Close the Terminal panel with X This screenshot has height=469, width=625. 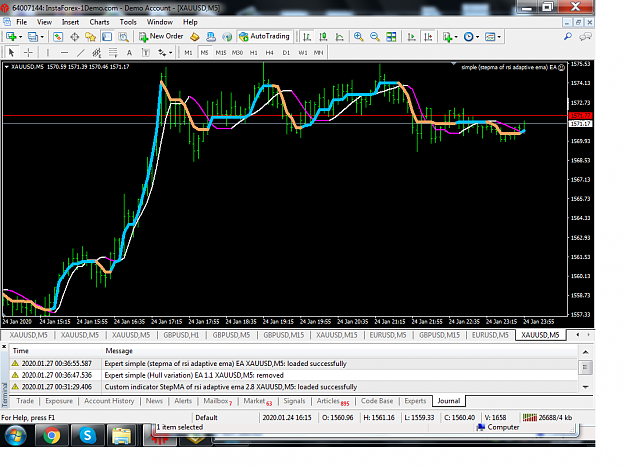click(4, 347)
